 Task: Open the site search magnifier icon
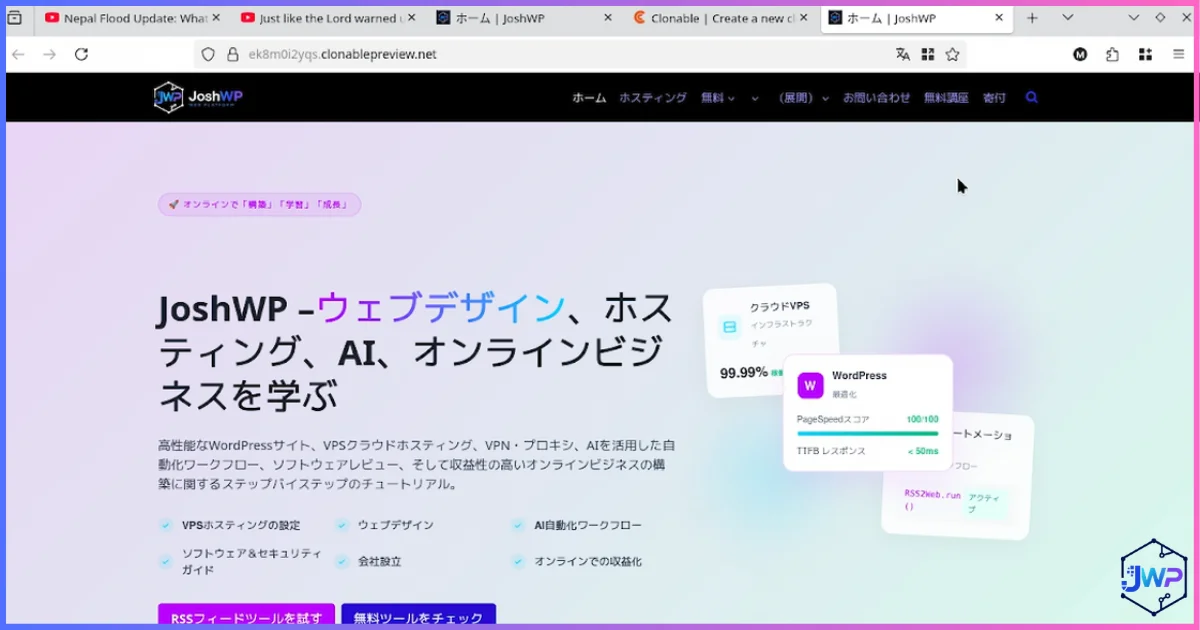click(1032, 98)
